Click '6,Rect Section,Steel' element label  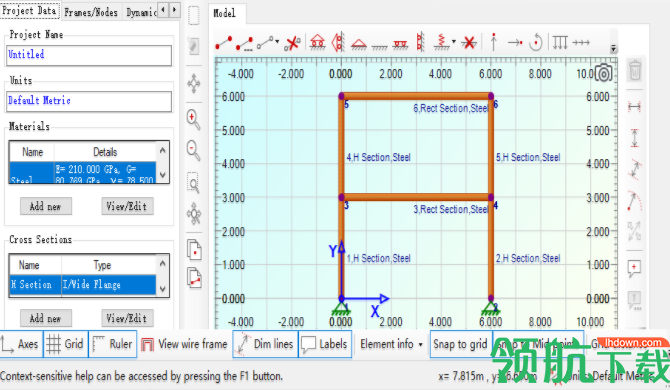click(x=450, y=108)
